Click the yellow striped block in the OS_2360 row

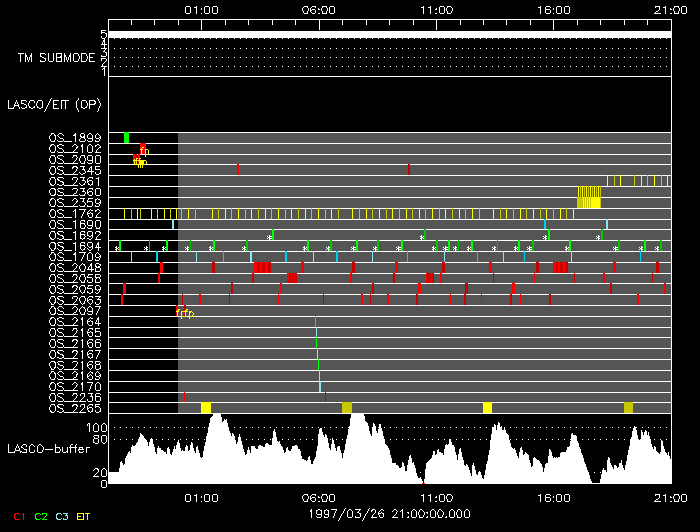(589, 191)
